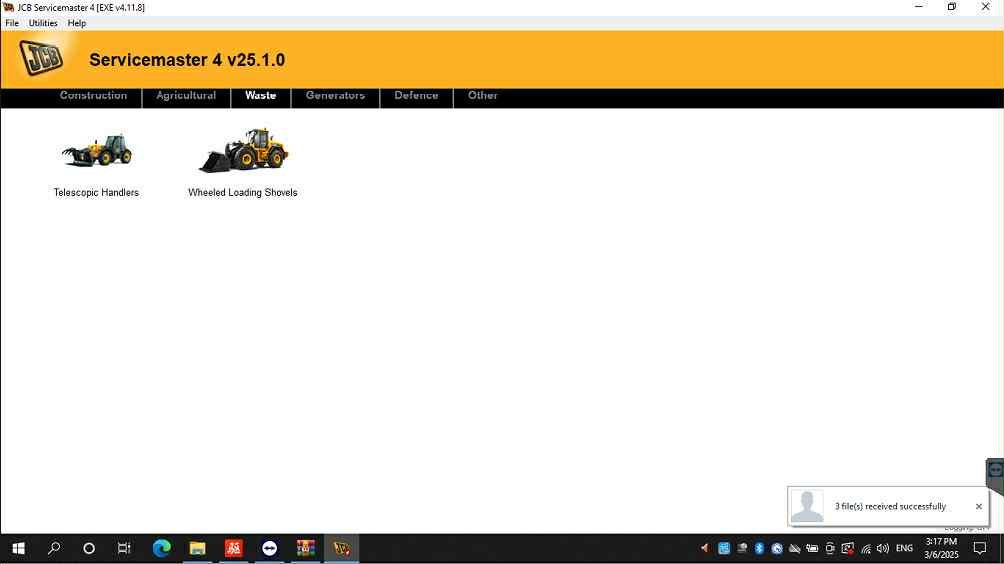The width and height of the screenshot is (1004, 564).
Task: Click the notification sender avatar
Action: [807, 506]
